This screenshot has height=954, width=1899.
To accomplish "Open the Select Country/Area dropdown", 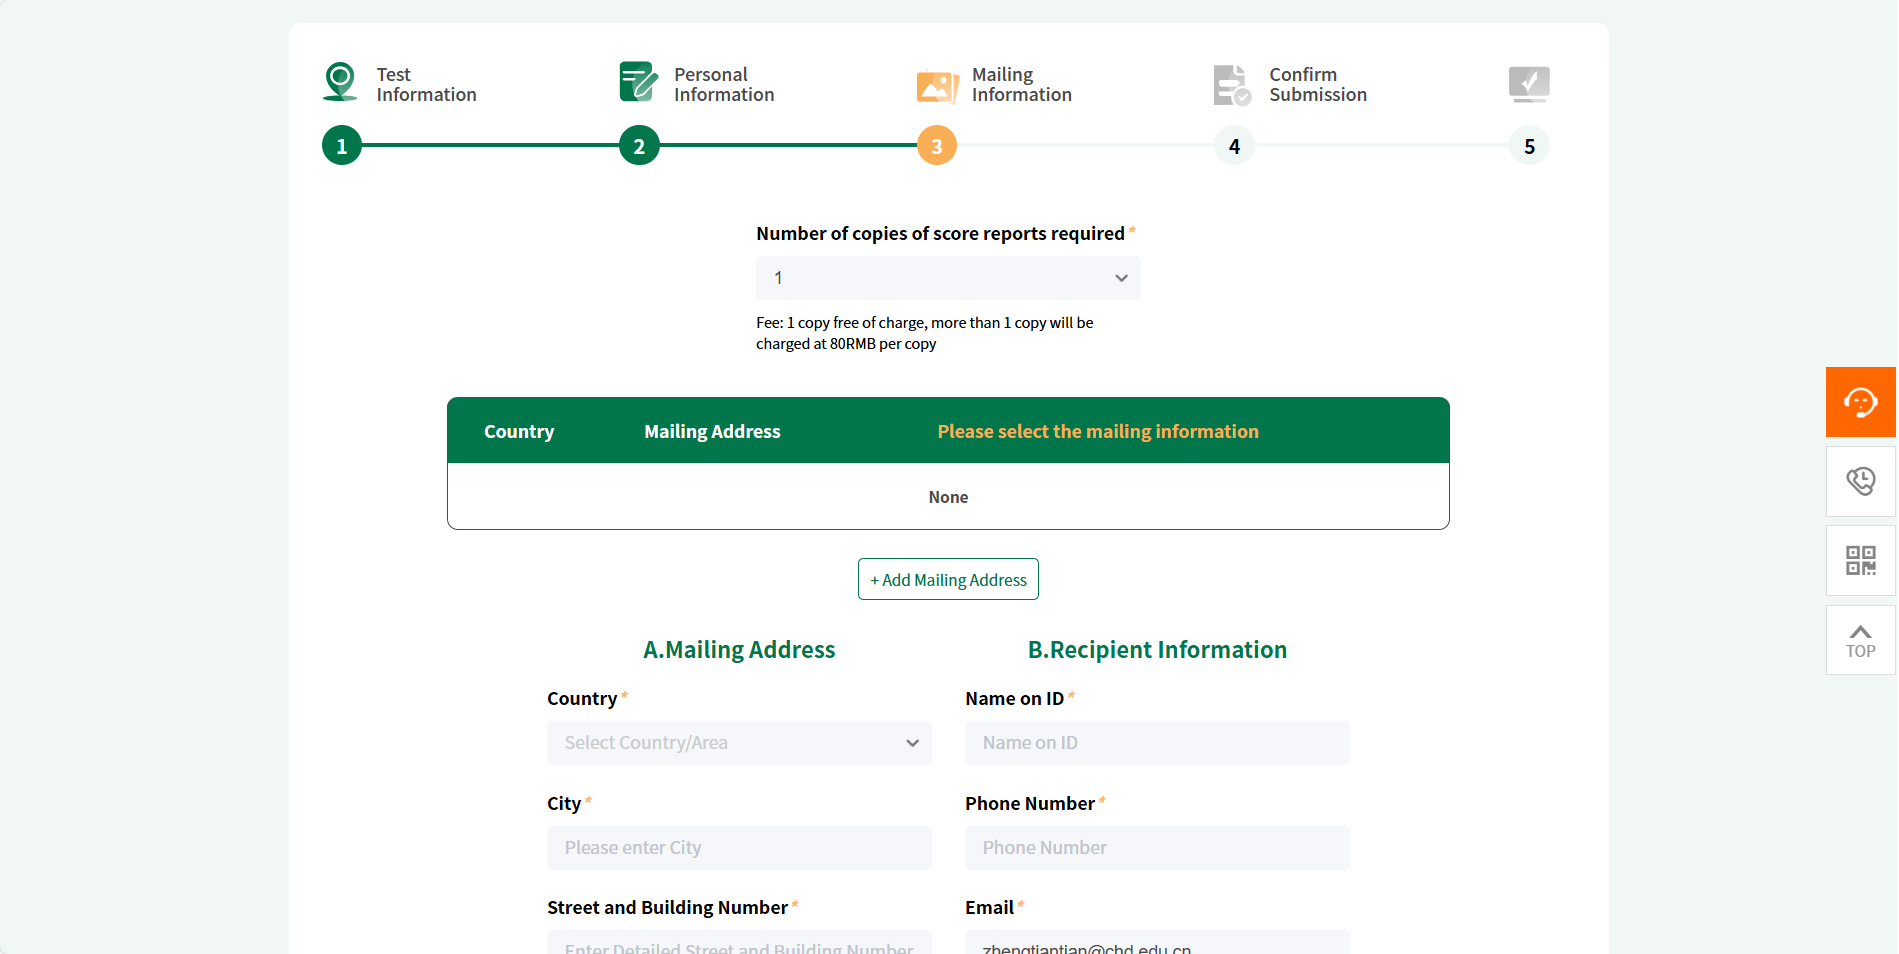I will [x=738, y=743].
